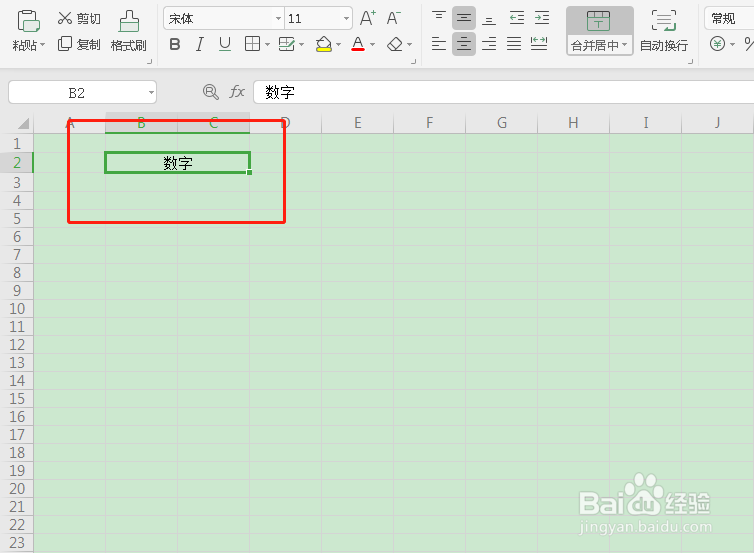The image size is (754, 553).
Task: Click the Select All corner triangle
Action: pos(23,124)
